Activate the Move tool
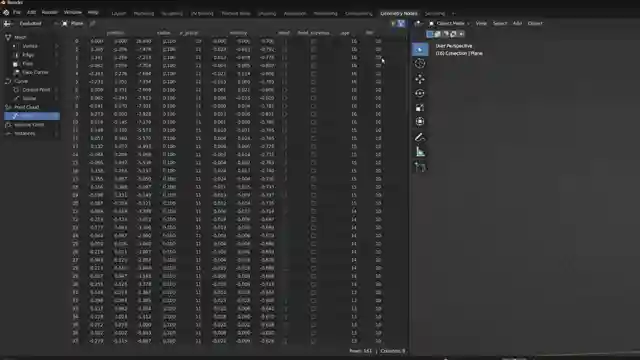 (x=420, y=79)
